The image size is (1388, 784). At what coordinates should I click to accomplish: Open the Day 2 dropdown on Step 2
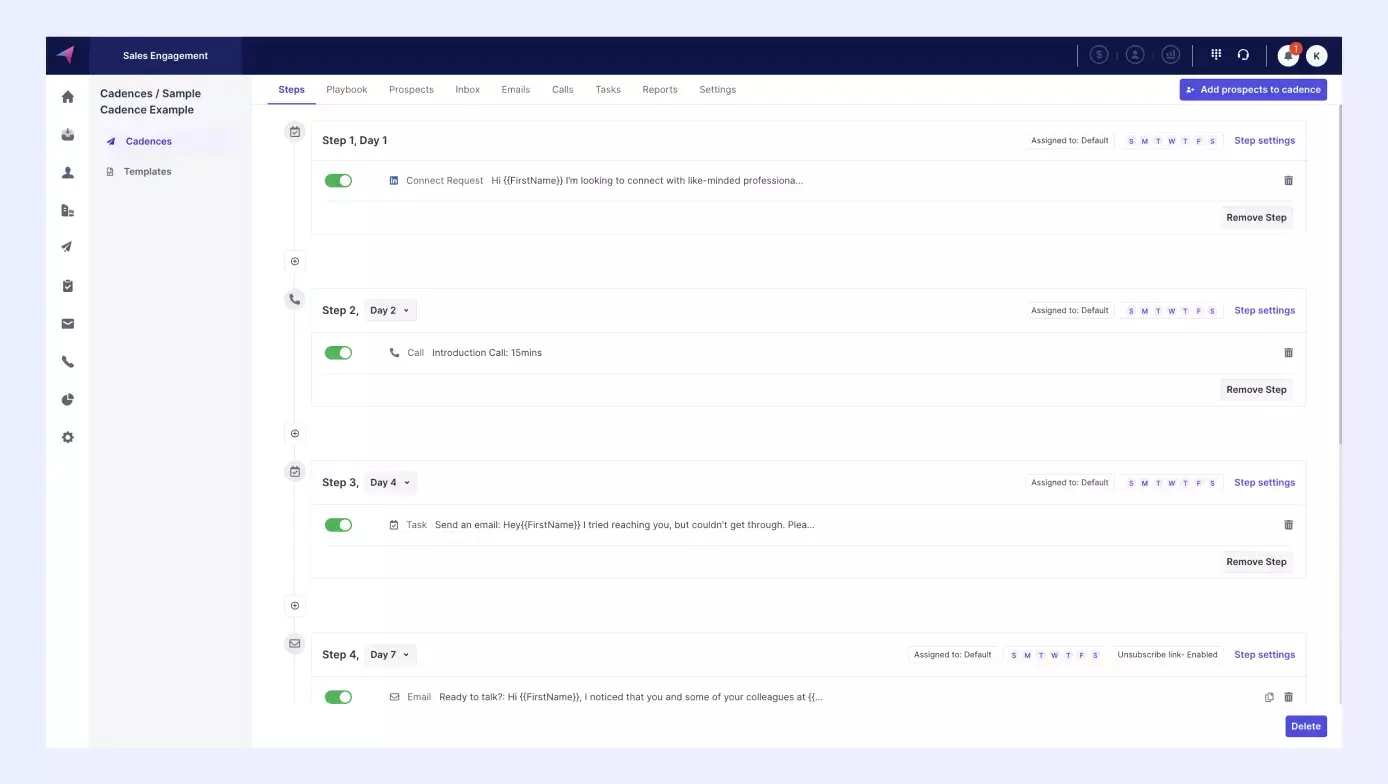(390, 310)
